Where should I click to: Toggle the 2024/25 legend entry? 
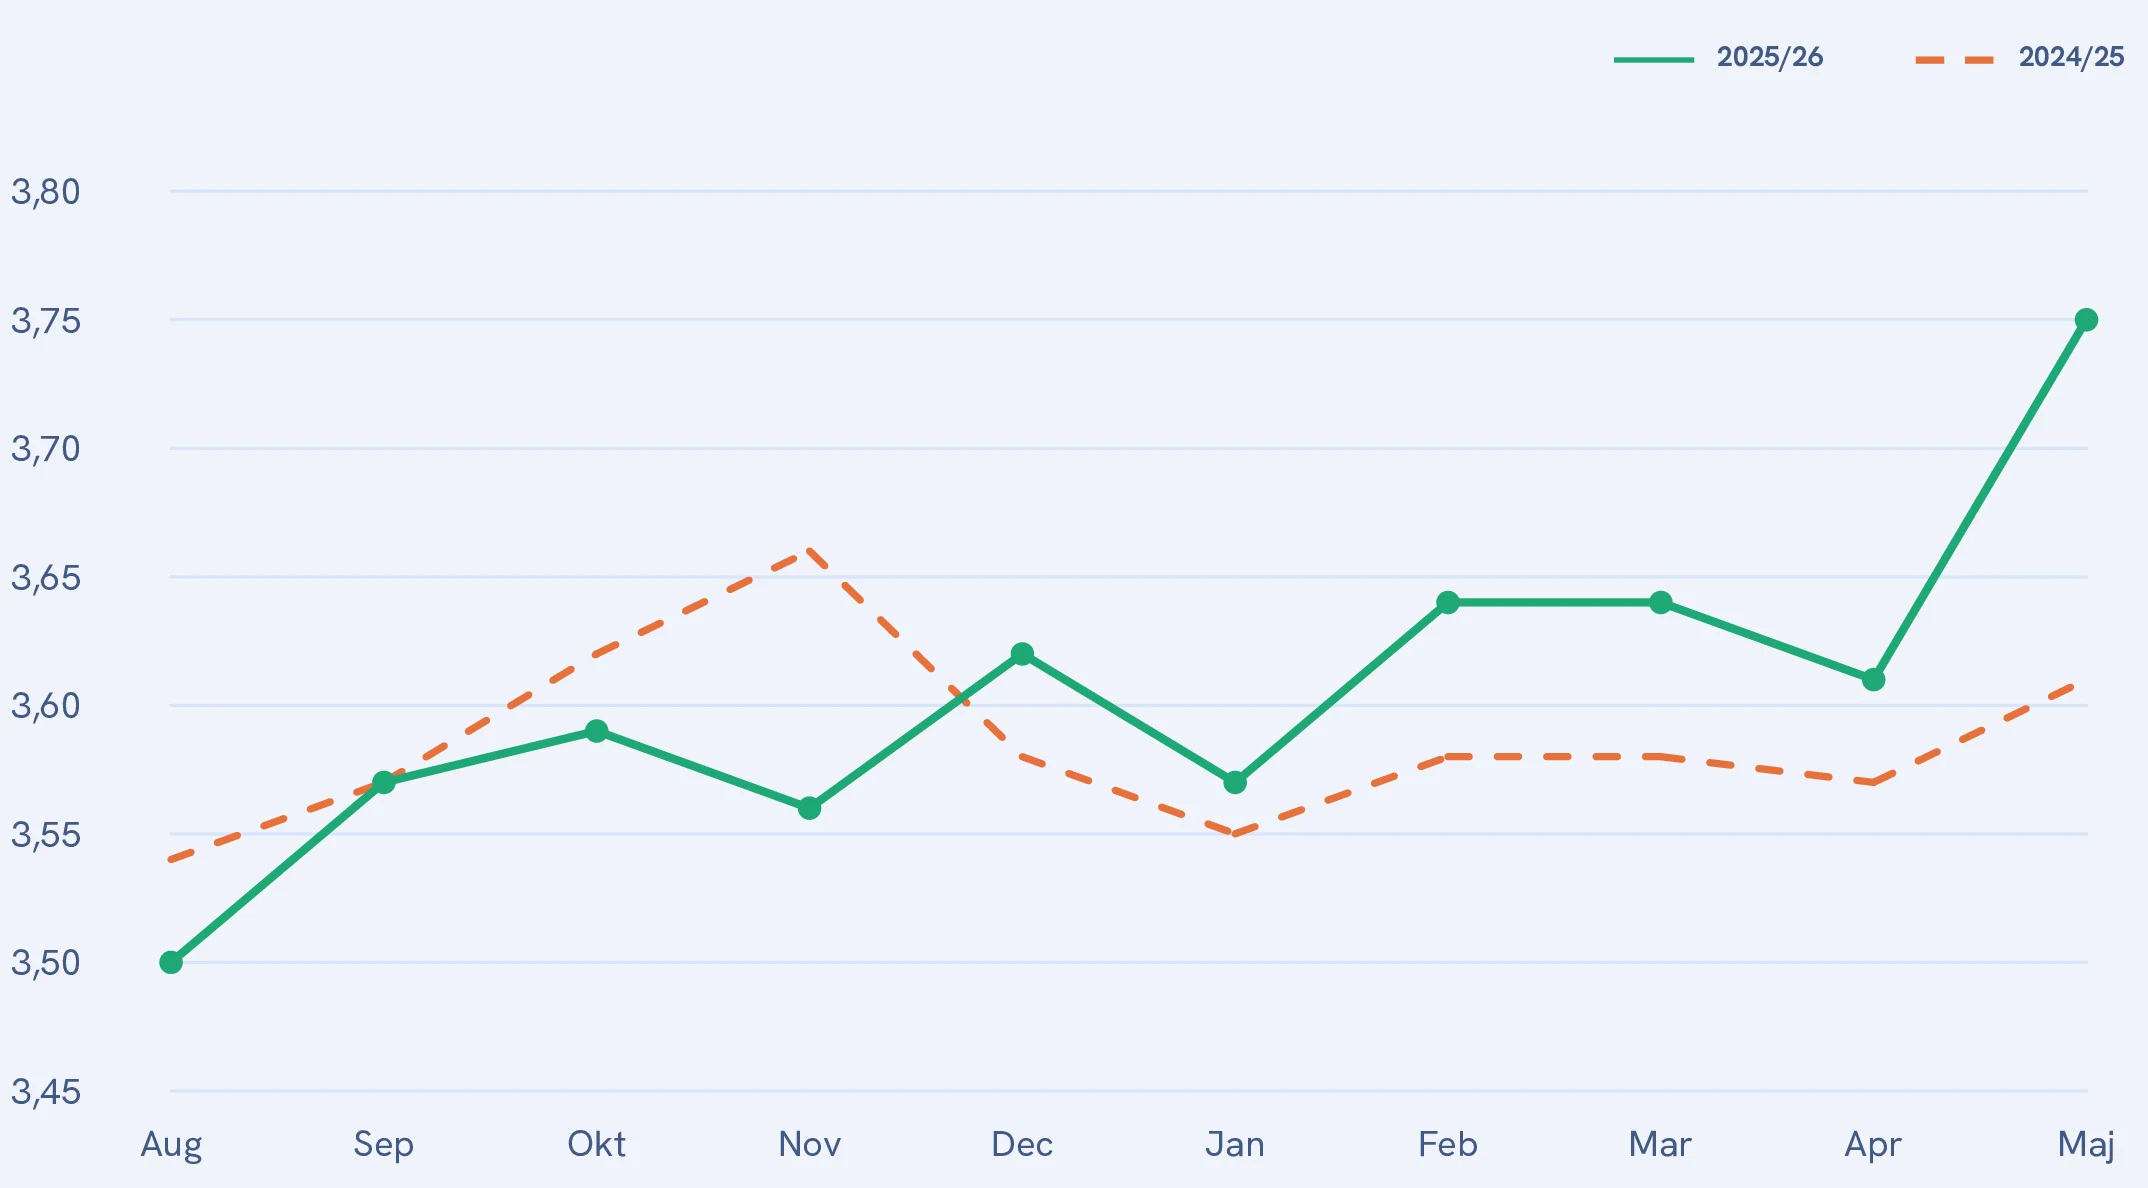click(x=2019, y=57)
